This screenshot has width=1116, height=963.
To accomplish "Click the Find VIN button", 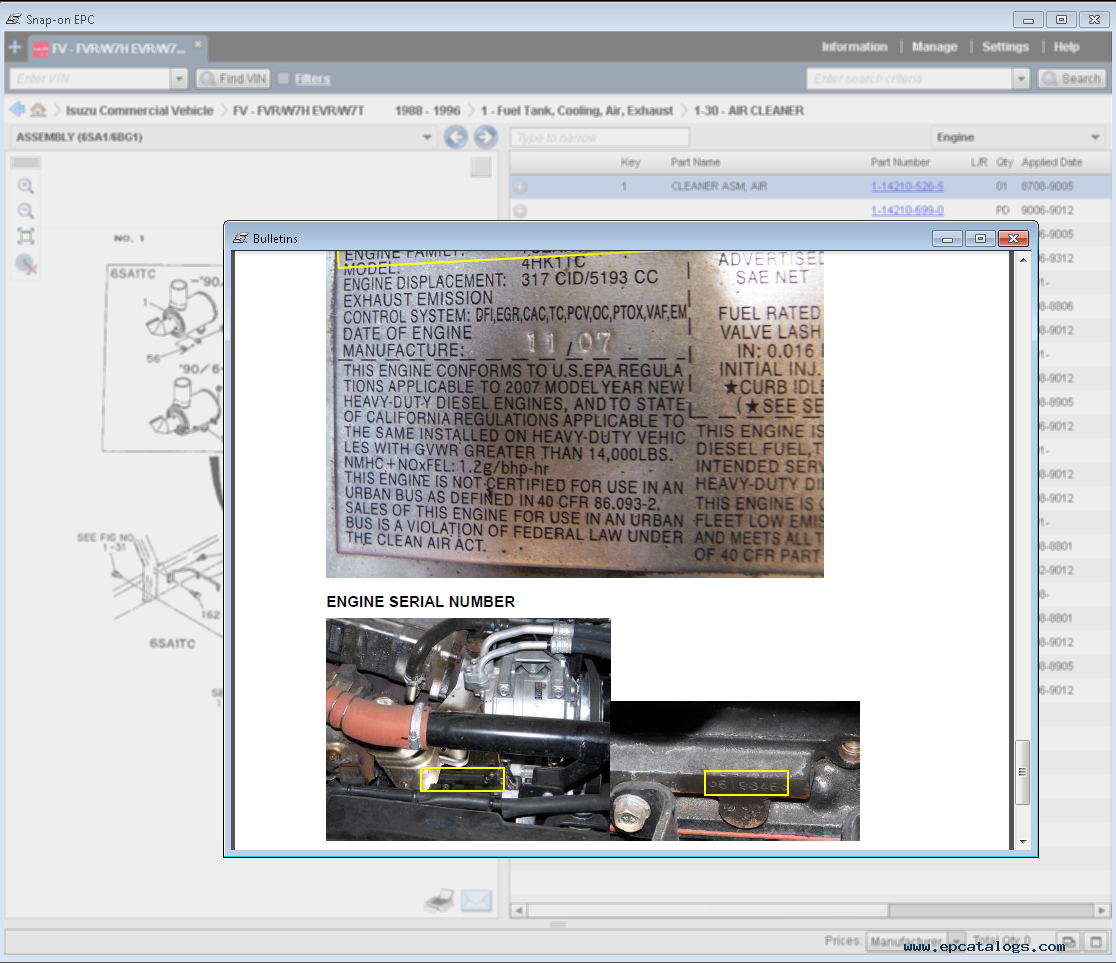I will [232, 78].
